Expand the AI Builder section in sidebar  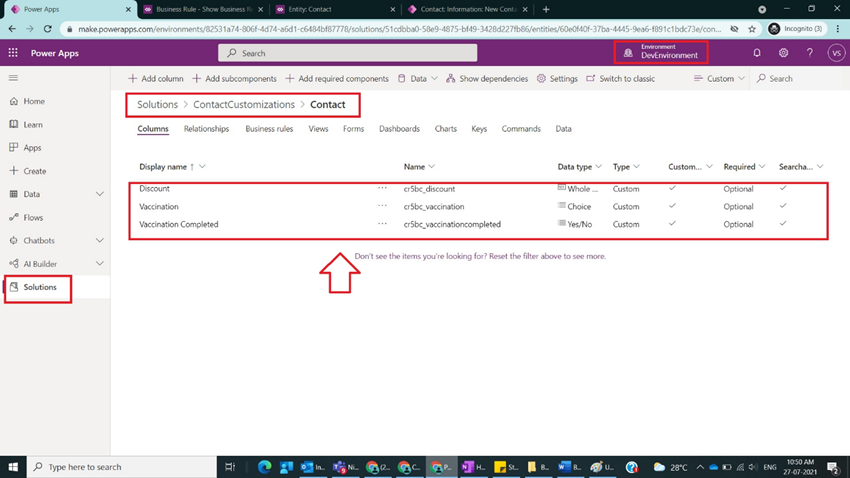100,264
